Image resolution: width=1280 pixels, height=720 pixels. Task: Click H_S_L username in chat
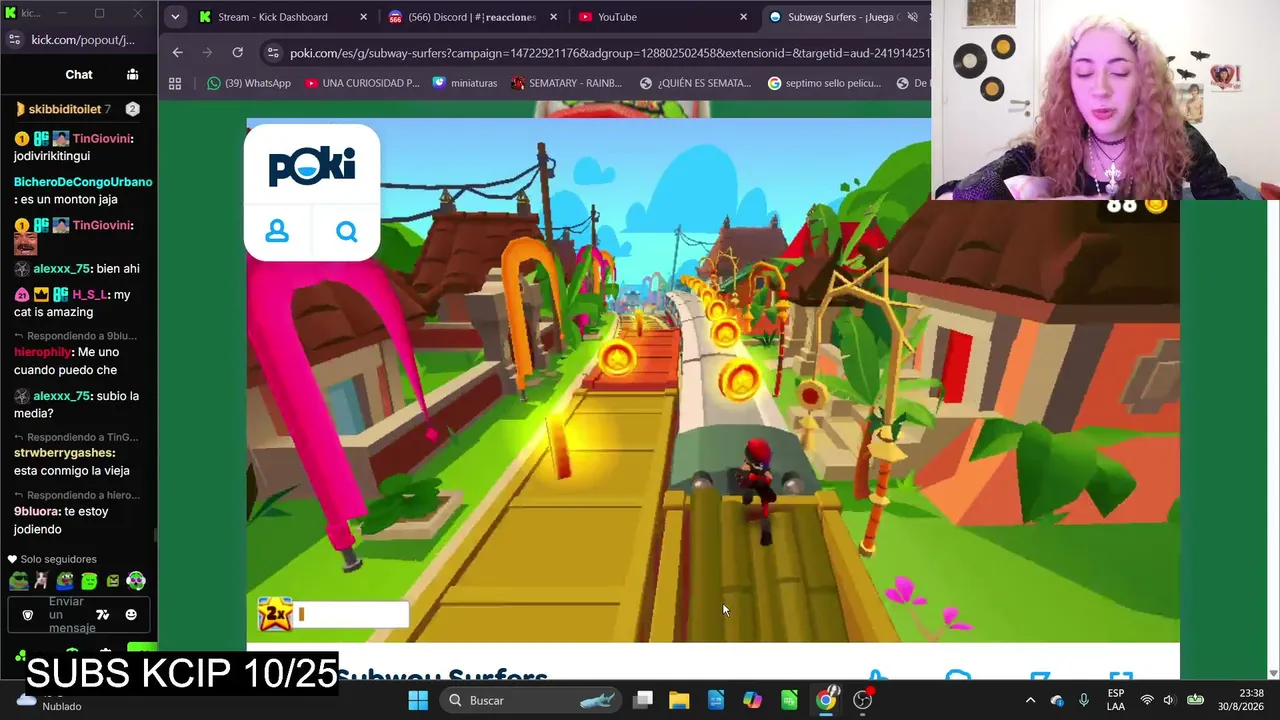pyautogui.click(x=89, y=294)
